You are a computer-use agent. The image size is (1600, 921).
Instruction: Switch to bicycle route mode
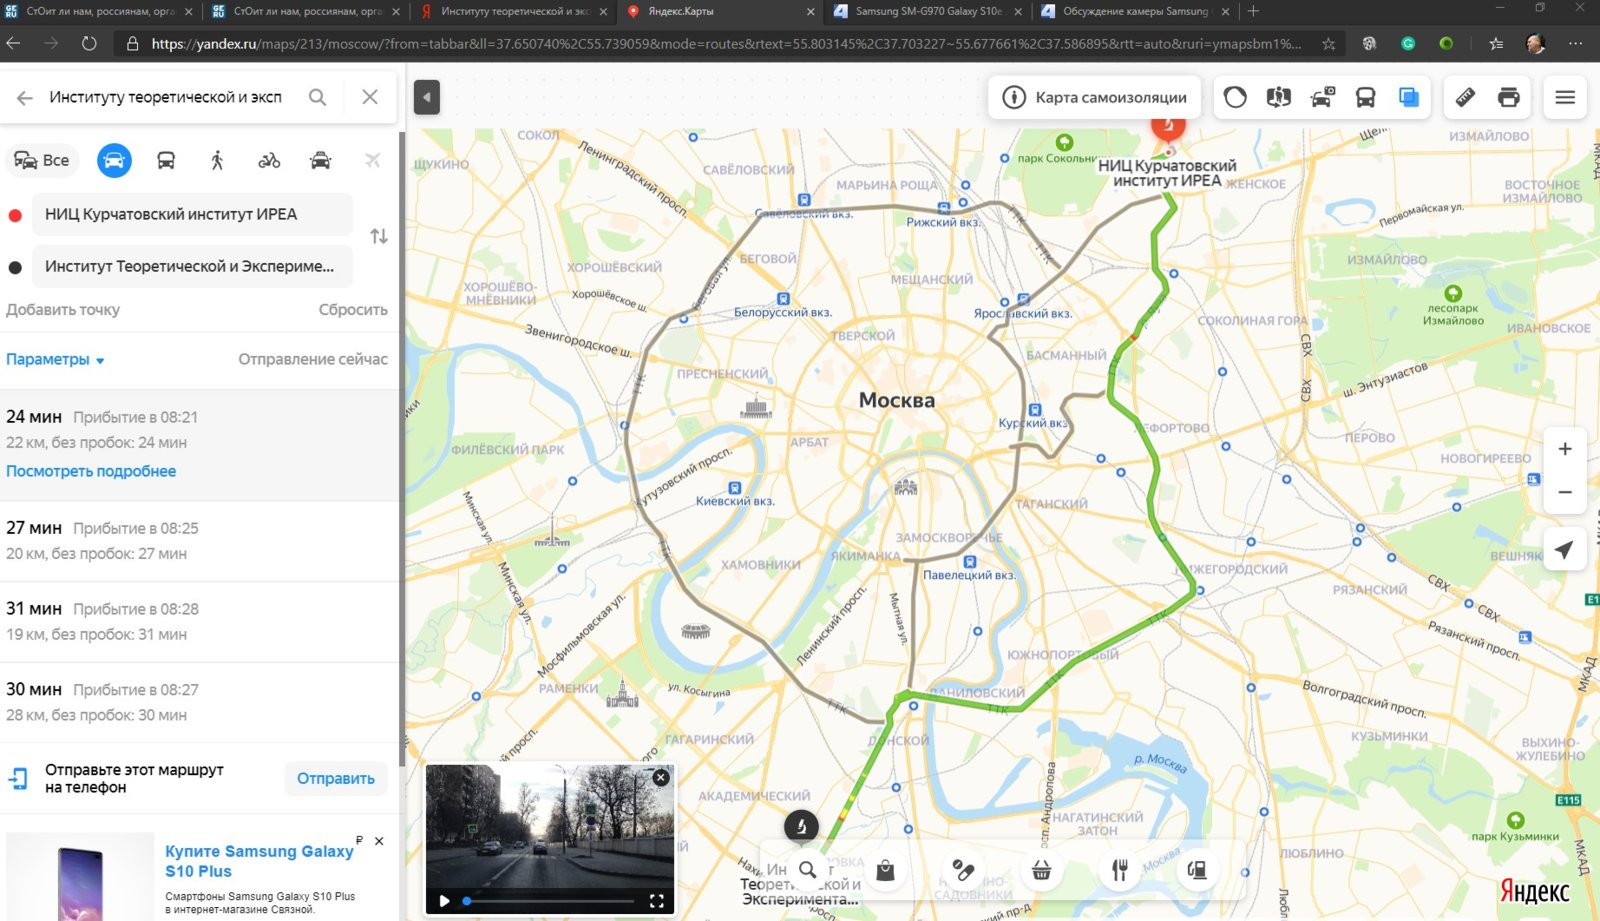[x=269, y=160]
